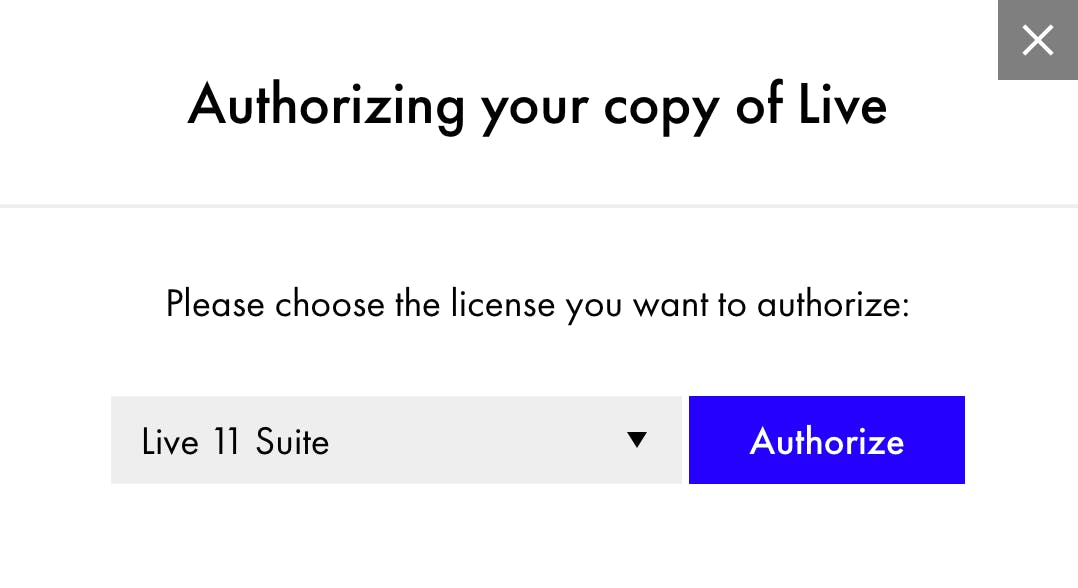
Task: Close the authorization dialog with the X
Action: pos(1038,40)
